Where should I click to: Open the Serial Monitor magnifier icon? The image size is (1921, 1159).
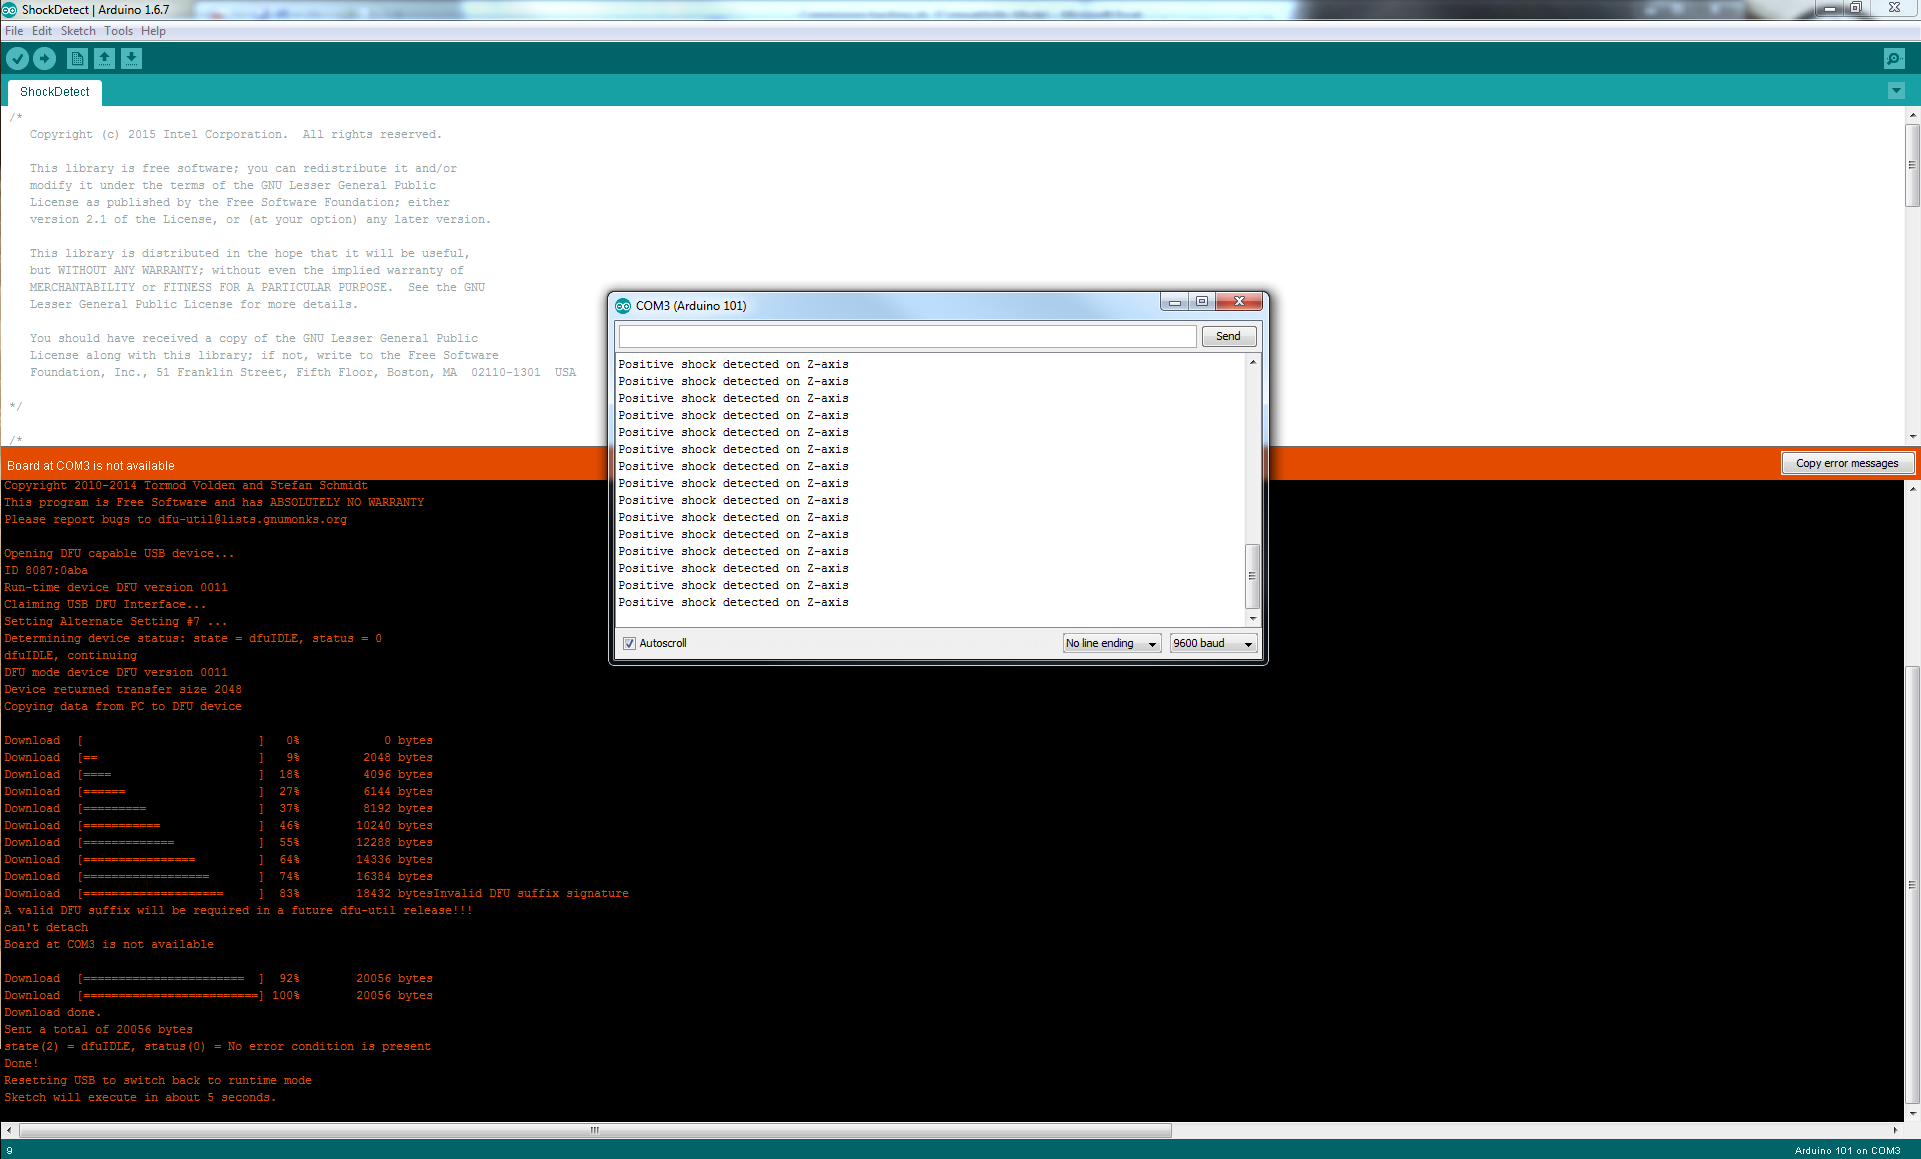click(x=1893, y=59)
